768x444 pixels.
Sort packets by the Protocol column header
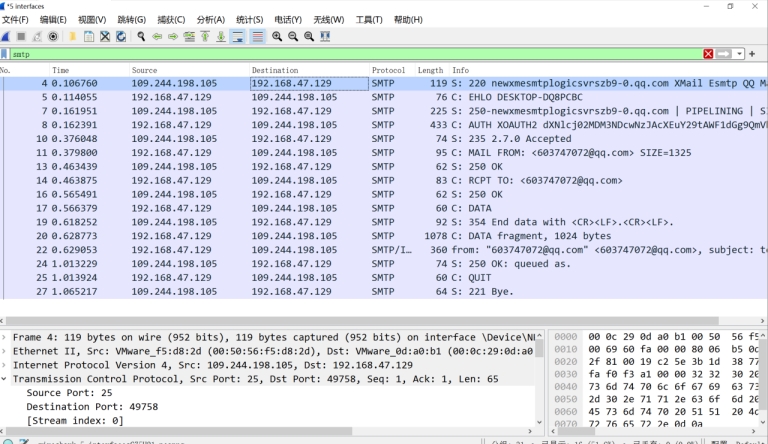(388, 70)
